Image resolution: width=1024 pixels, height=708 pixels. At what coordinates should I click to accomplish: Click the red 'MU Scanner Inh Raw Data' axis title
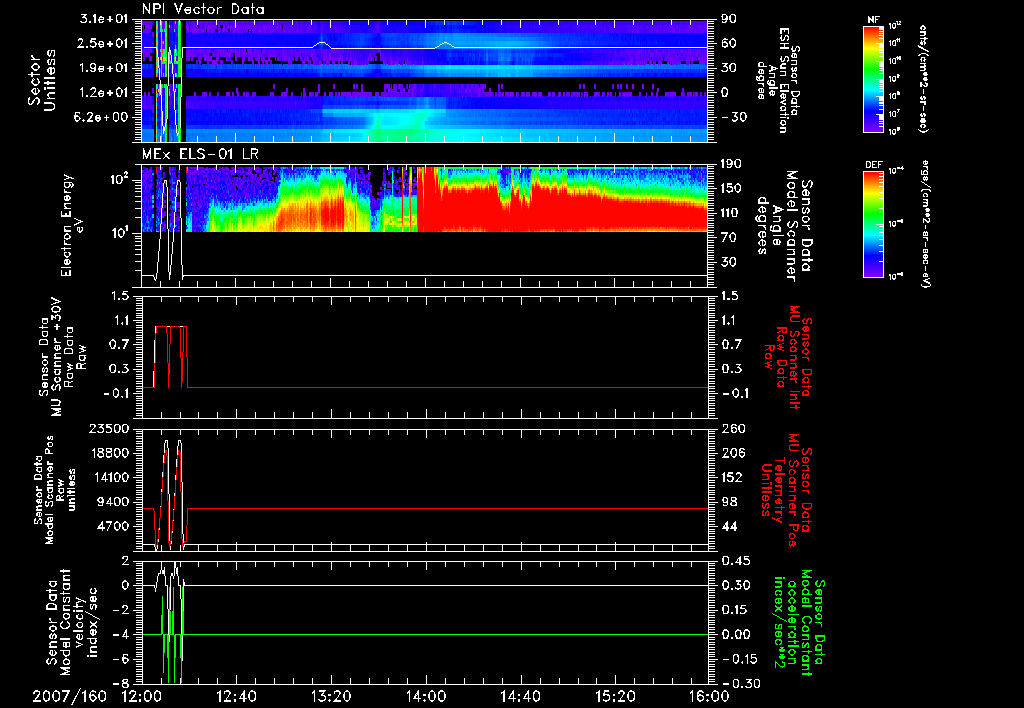click(788, 357)
